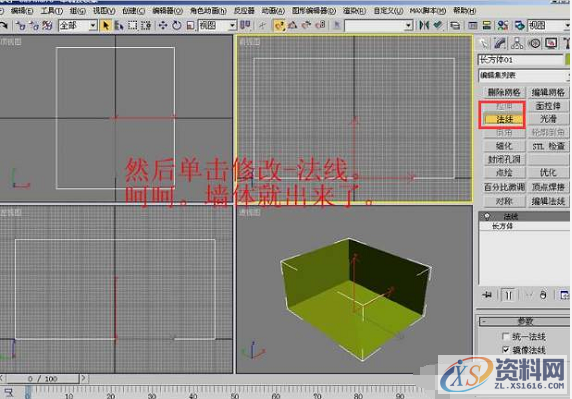
Task: Open the 编辑(E) menu
Action: (x=22, y=11)
